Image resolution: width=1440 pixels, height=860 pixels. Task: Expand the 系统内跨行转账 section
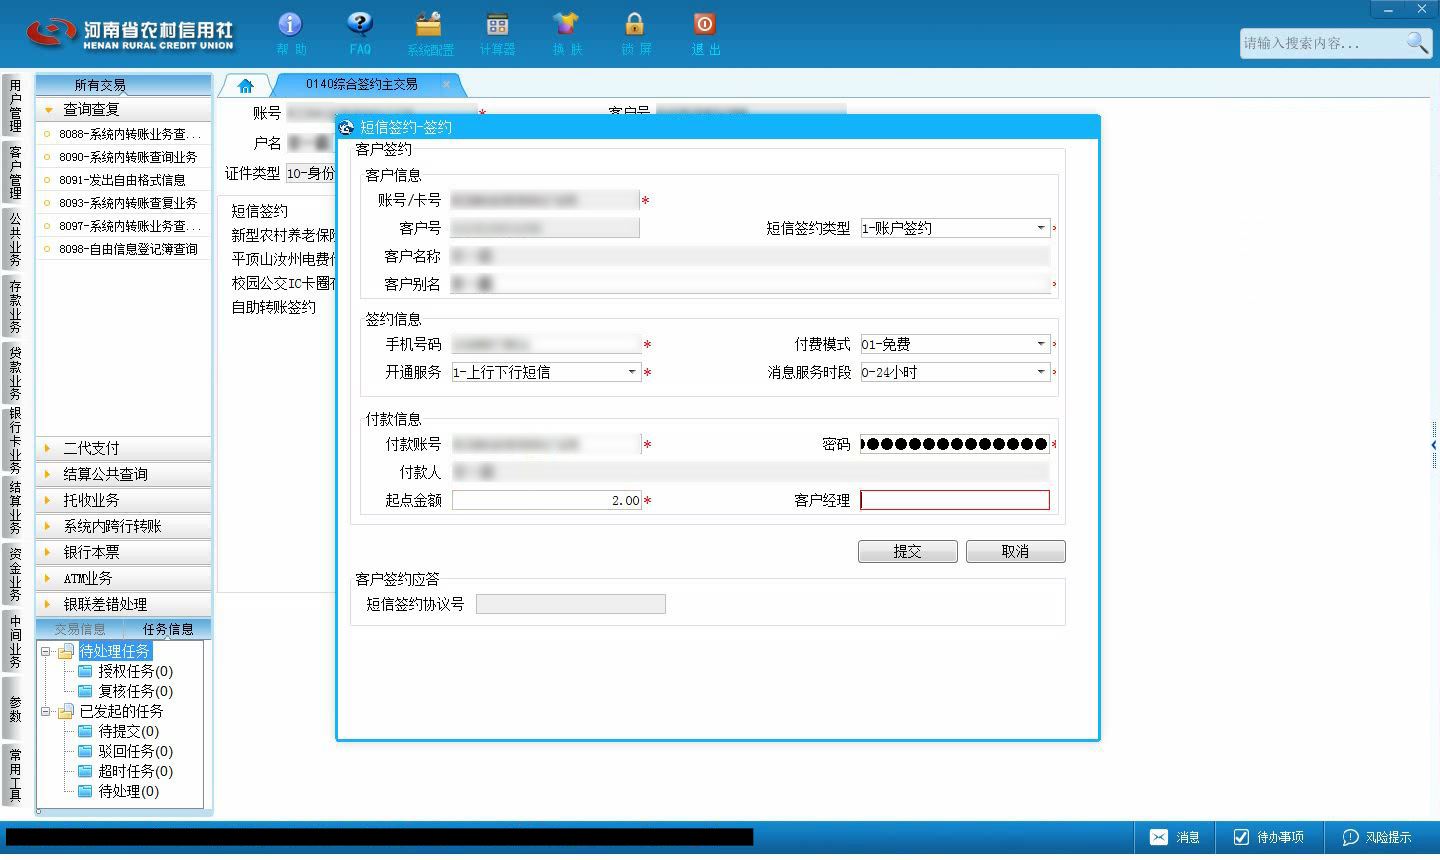point(124,526)
